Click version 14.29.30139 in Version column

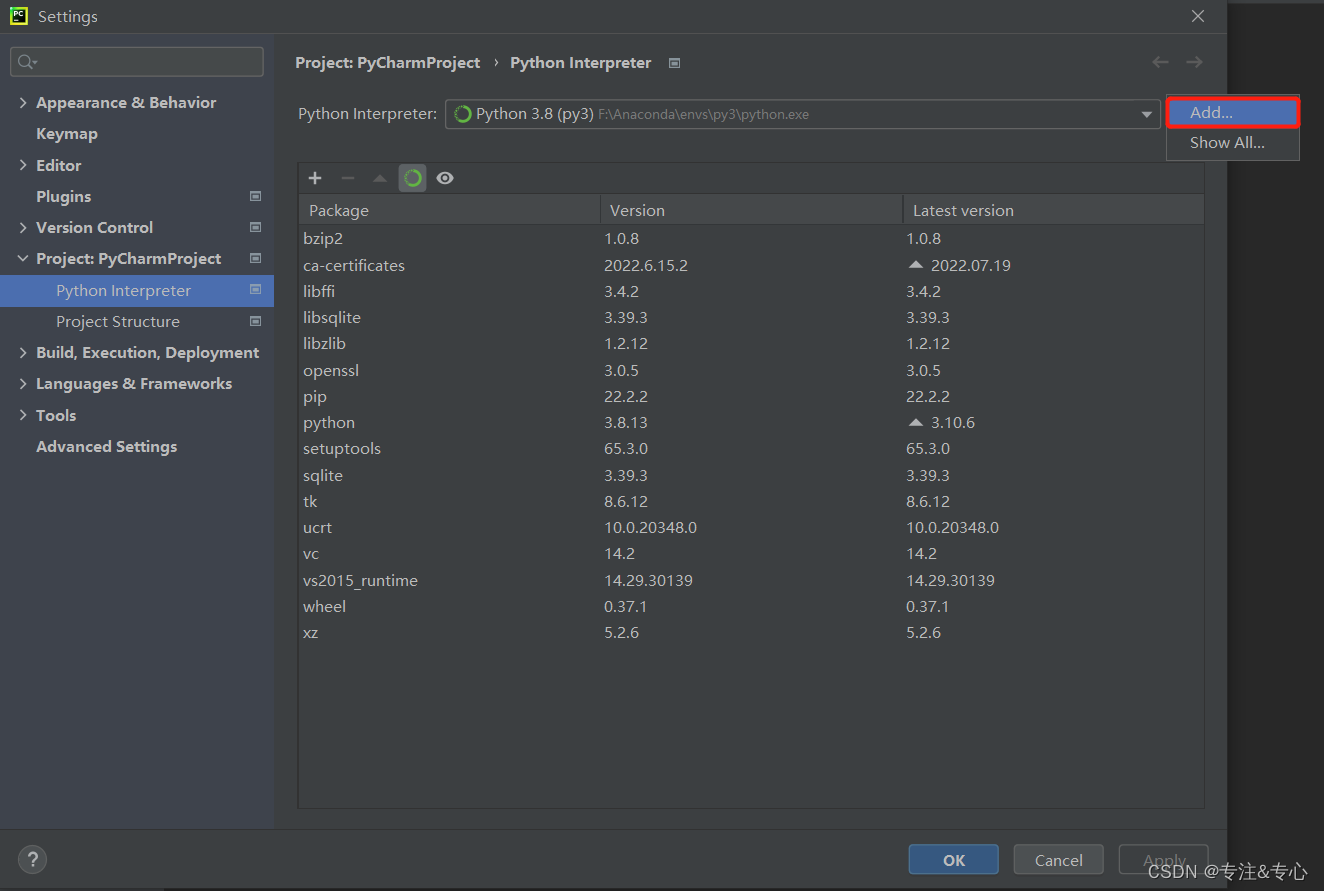click(648, 580)
